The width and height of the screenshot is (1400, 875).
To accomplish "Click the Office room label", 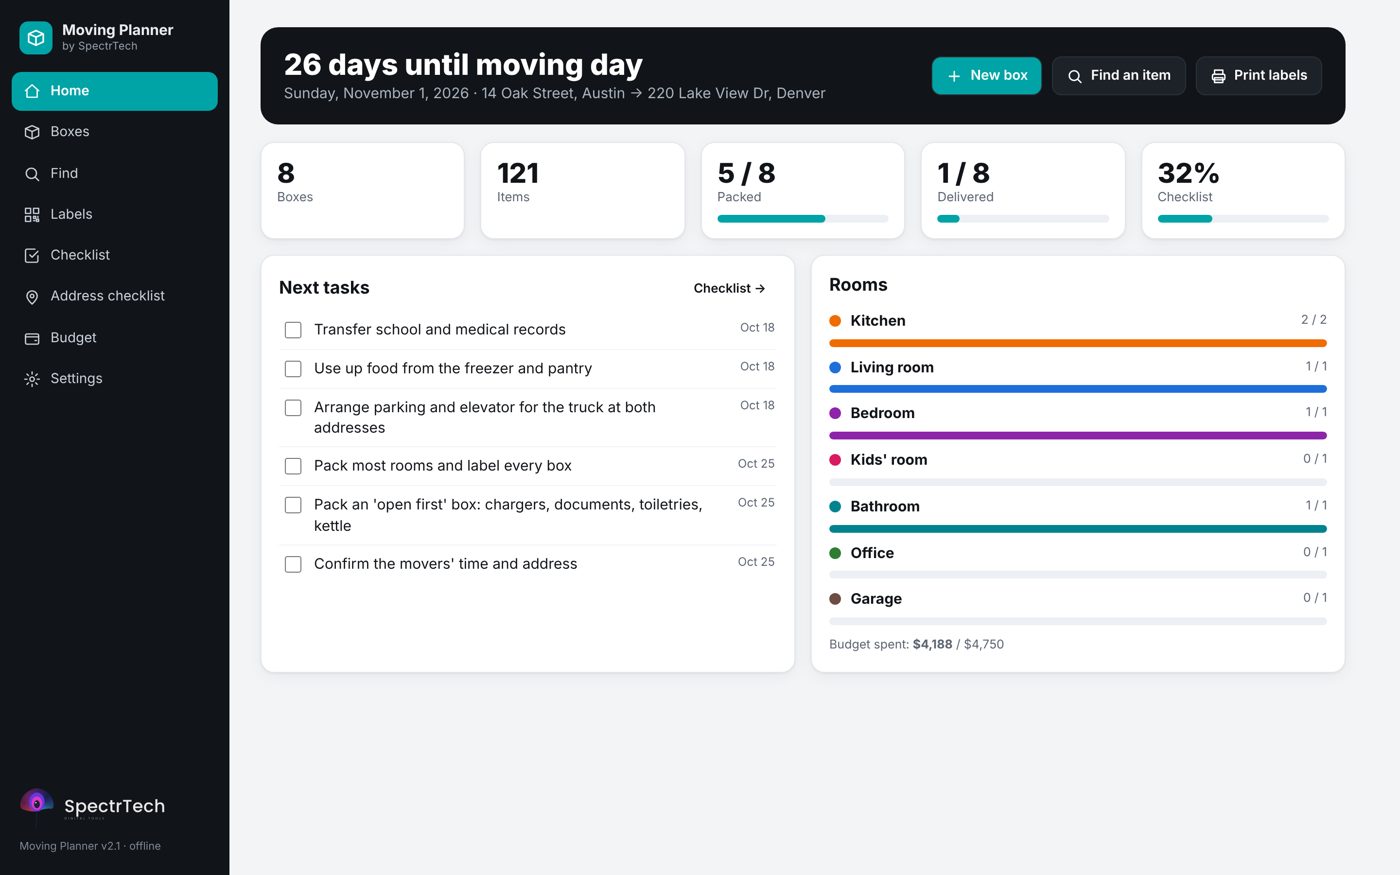I will coord(872,553).
